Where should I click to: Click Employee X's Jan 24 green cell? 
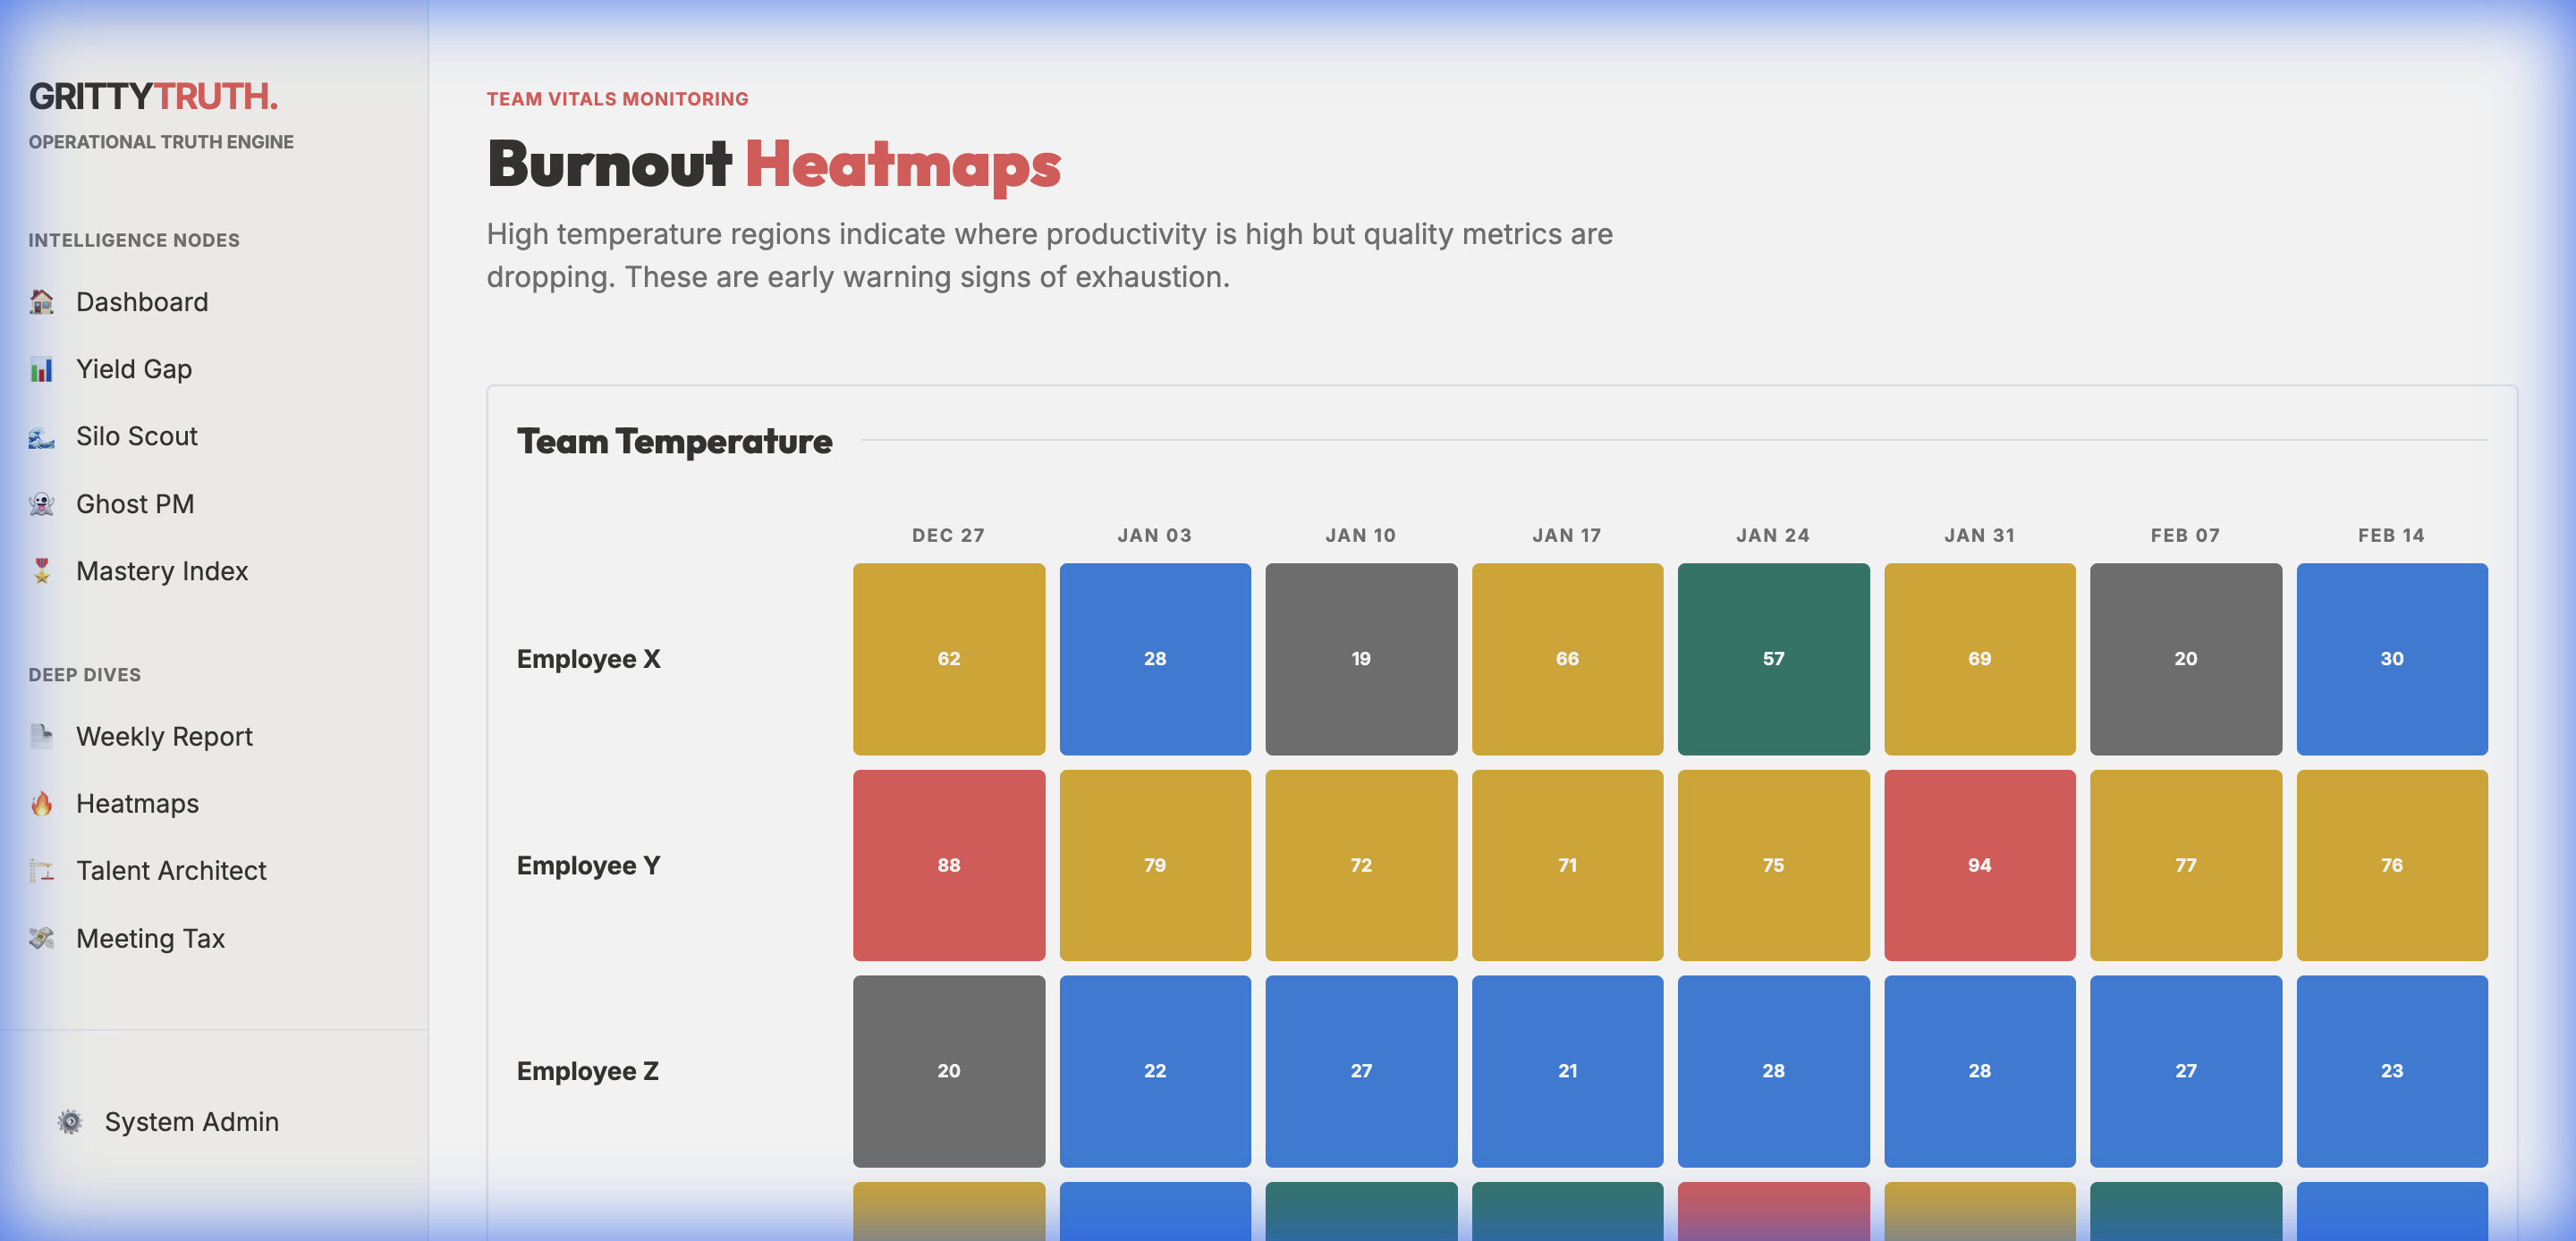(x=1773, y=658)
